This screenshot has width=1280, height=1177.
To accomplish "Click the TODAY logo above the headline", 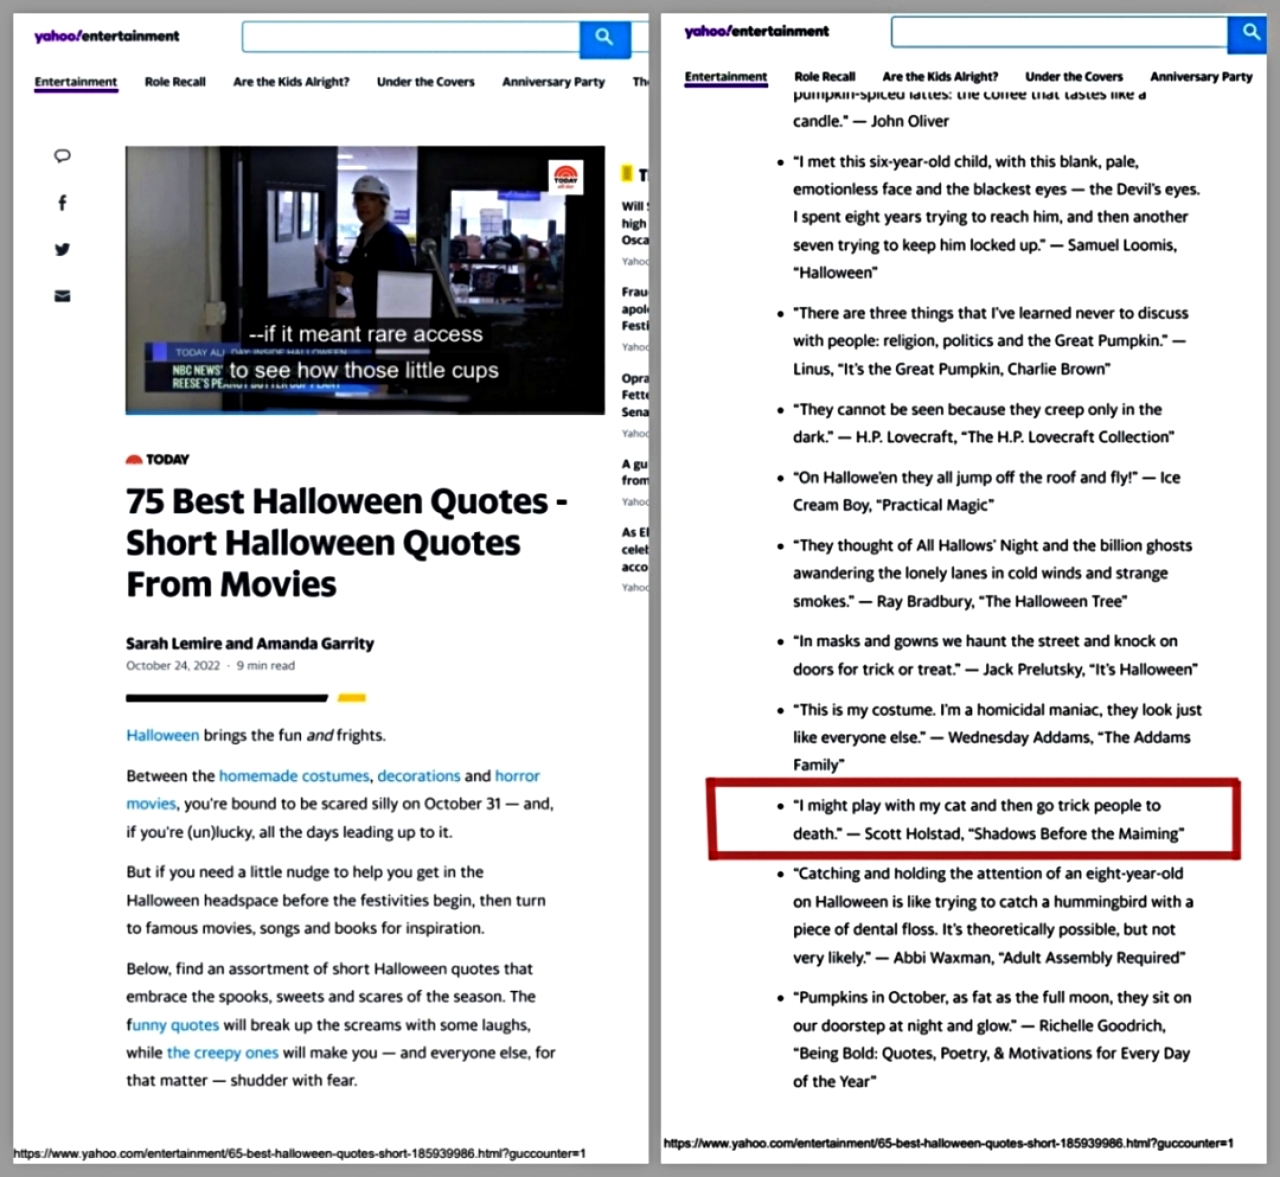I will 157,459.
